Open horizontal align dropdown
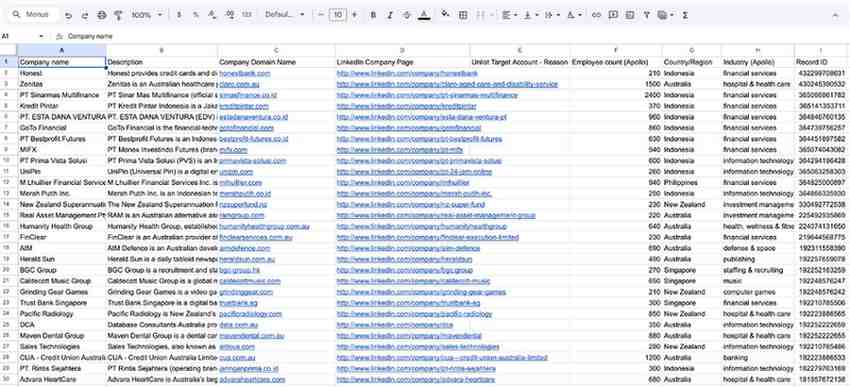850x387 pixels. (510, 15)
